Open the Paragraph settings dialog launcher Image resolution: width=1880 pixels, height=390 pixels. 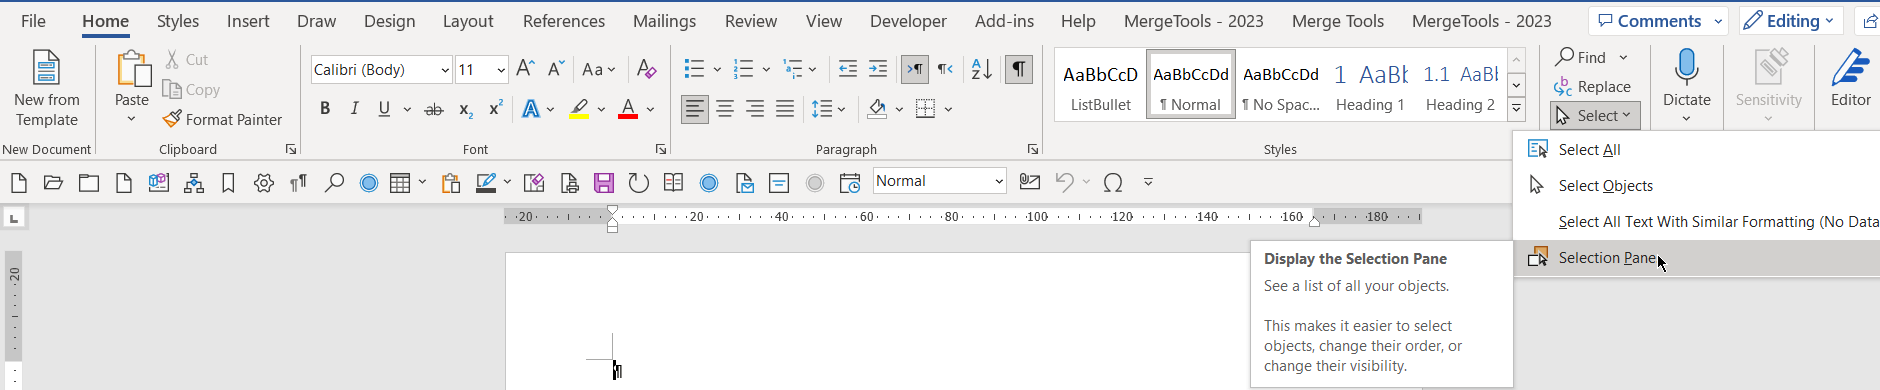pos(1032,149)
